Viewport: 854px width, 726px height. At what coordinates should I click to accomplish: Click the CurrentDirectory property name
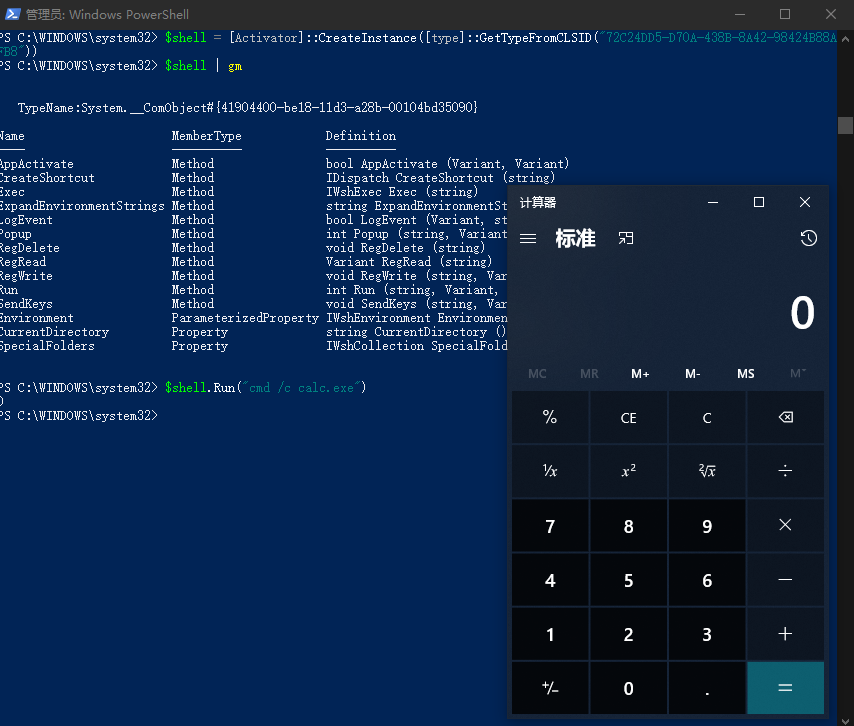tap(54, 332)
